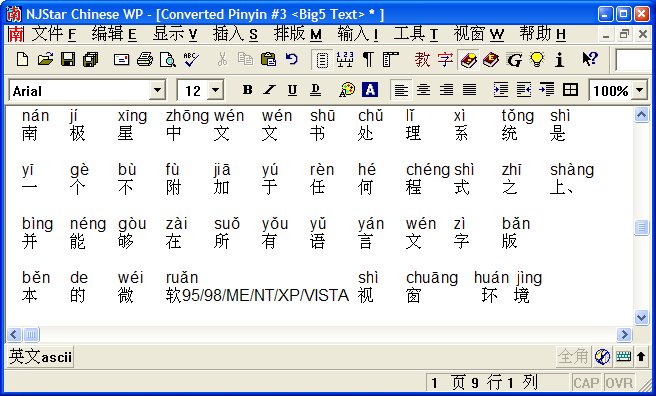Save the document with the floppy disk icon
Screen dimensions: 656x396
(68, 59)
